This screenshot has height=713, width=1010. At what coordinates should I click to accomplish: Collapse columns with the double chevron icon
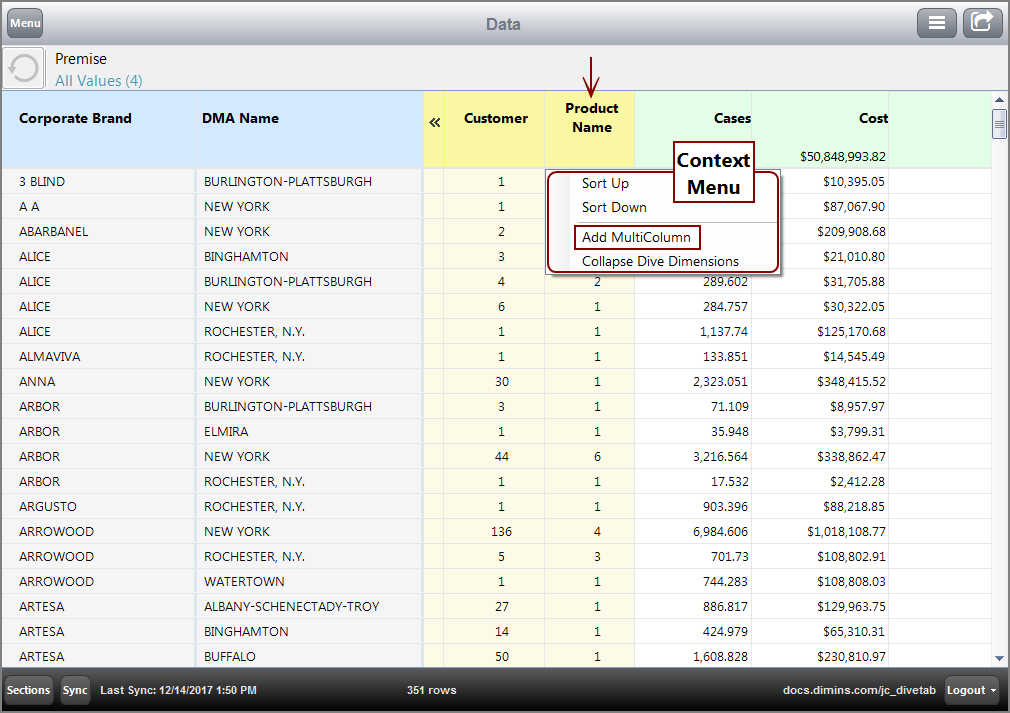point(434,122)
